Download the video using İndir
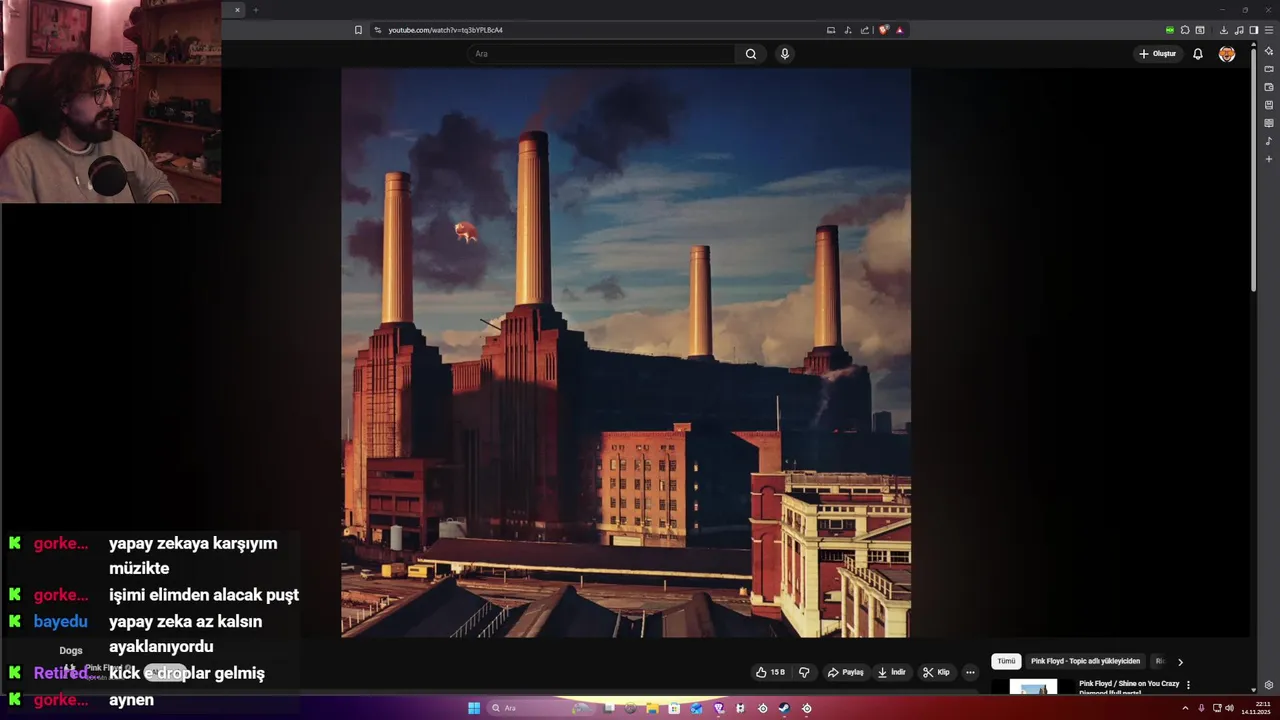 pyautogui.click(x=892, y=672)
